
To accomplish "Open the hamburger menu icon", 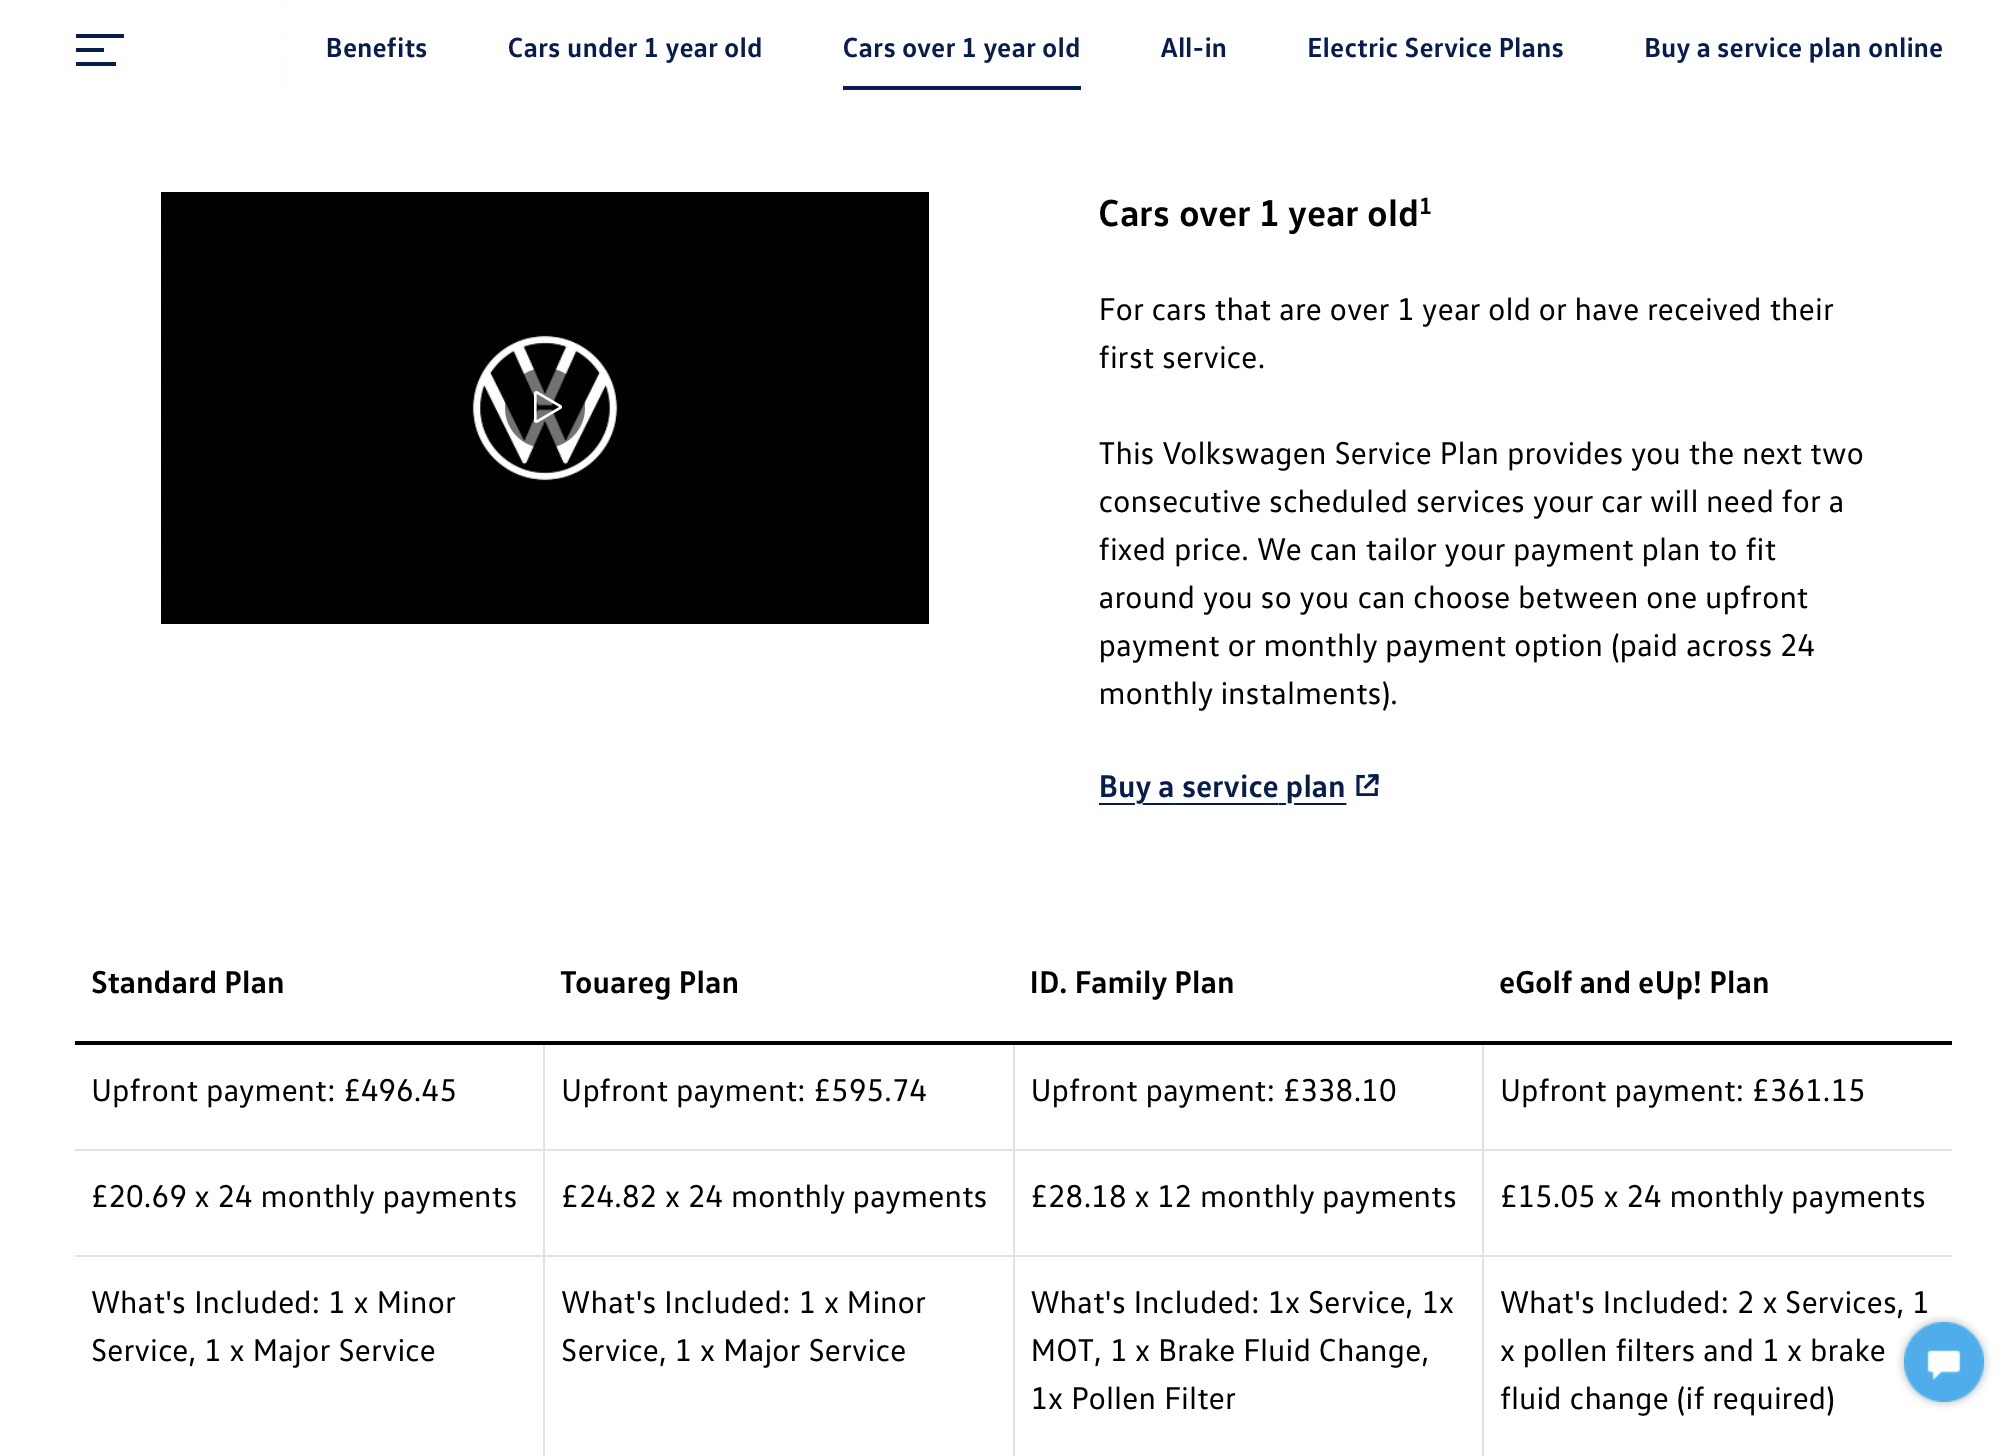I will 99,49.
